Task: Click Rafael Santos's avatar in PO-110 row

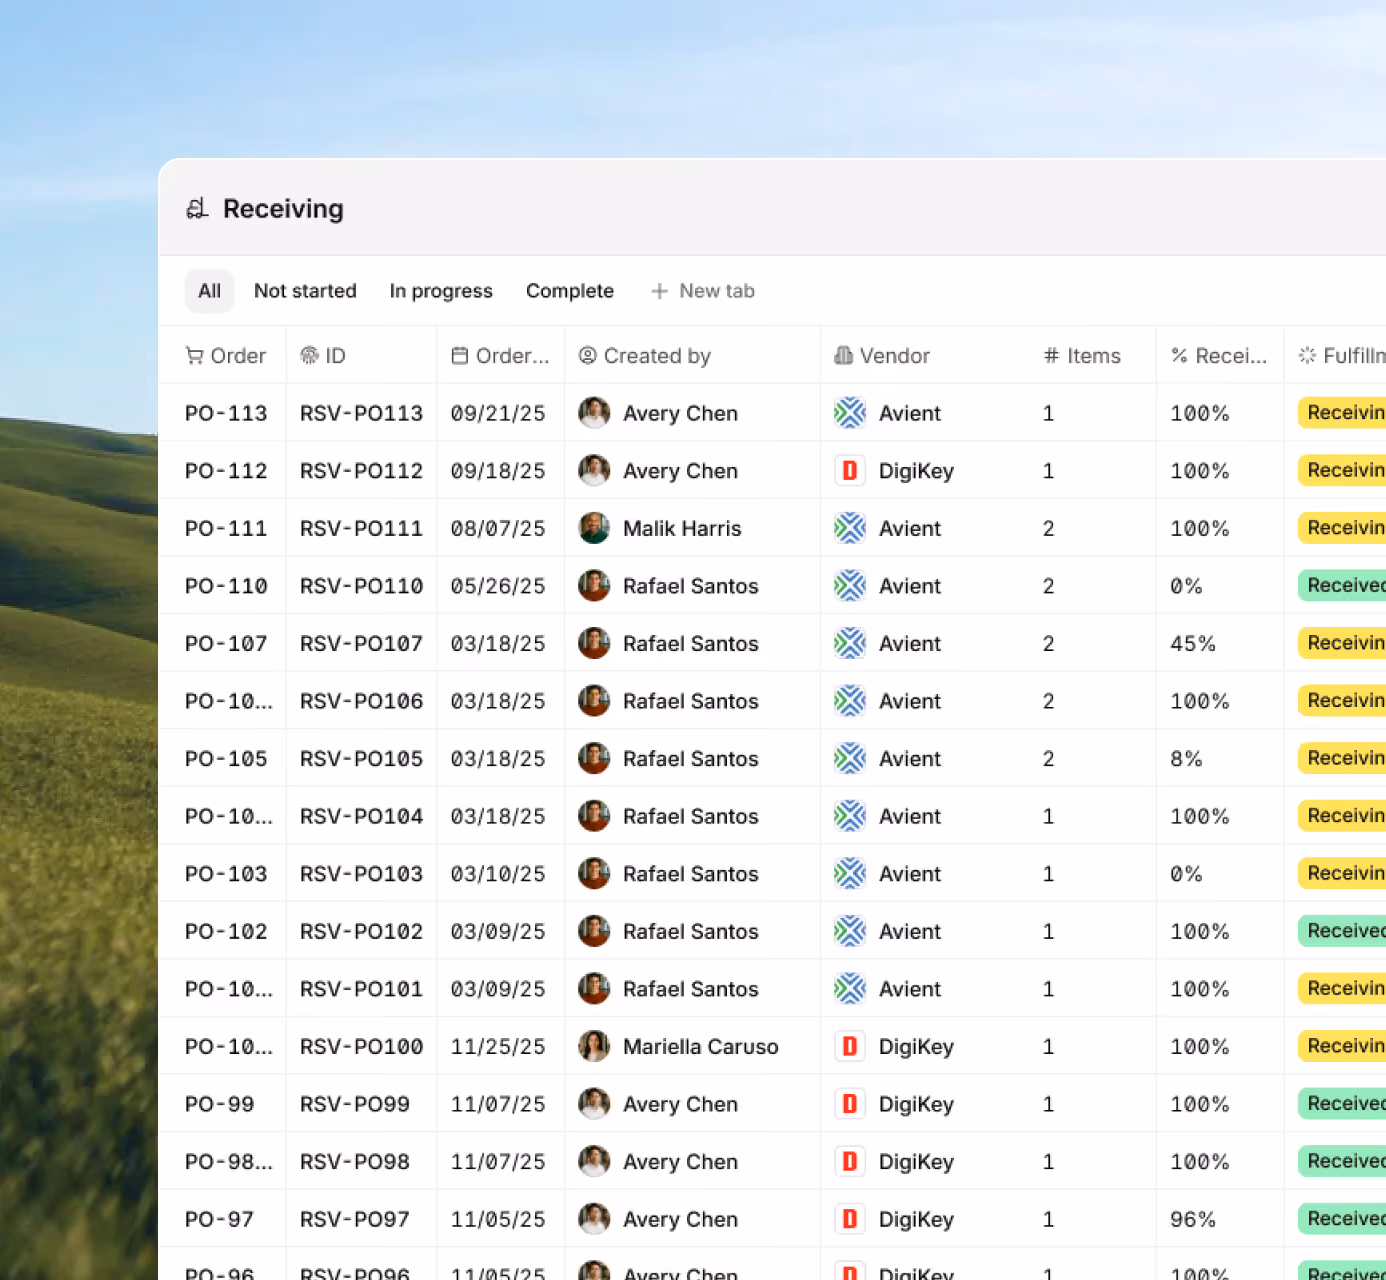Action: [x=594, y=586]
